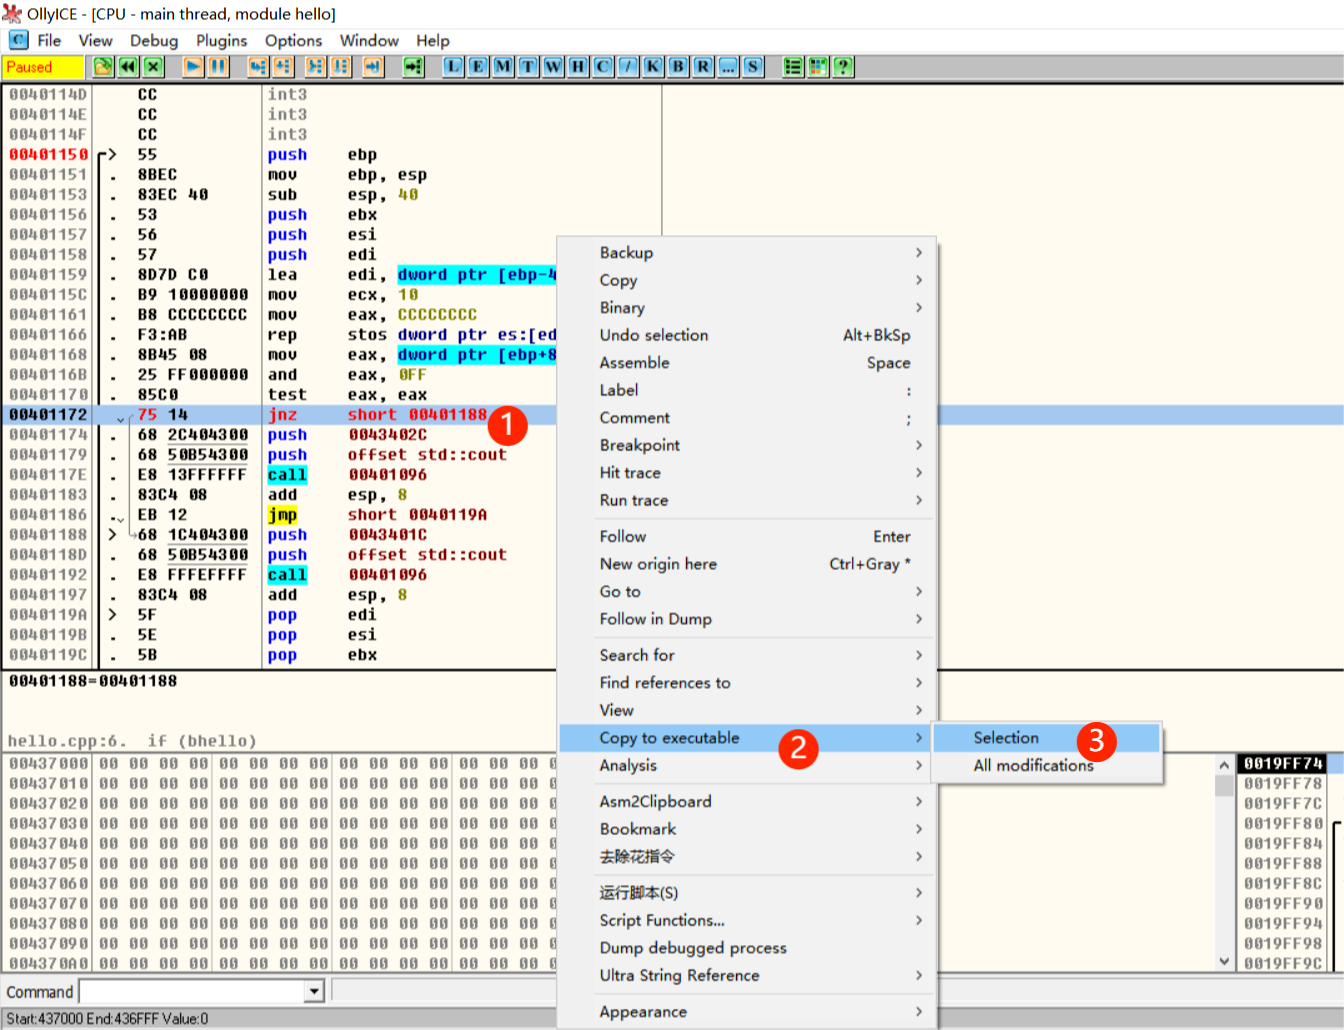Click the Help question mark toolbar icon
1344x1030 pixels.
tap(843, 67)
